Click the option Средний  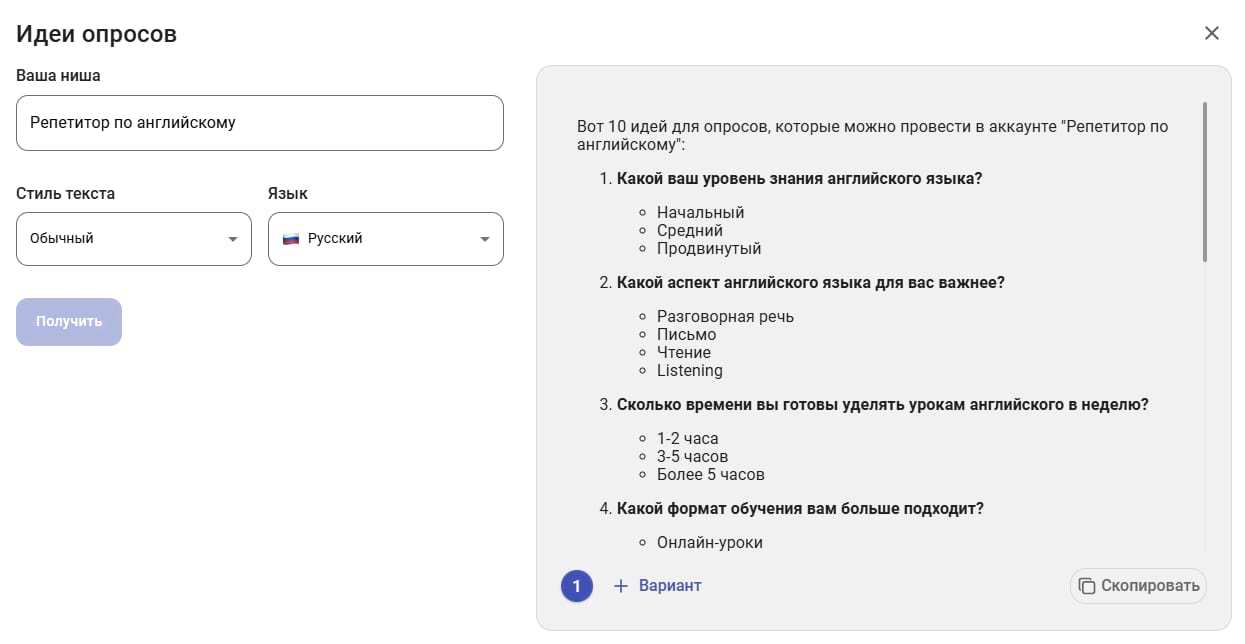690,231
